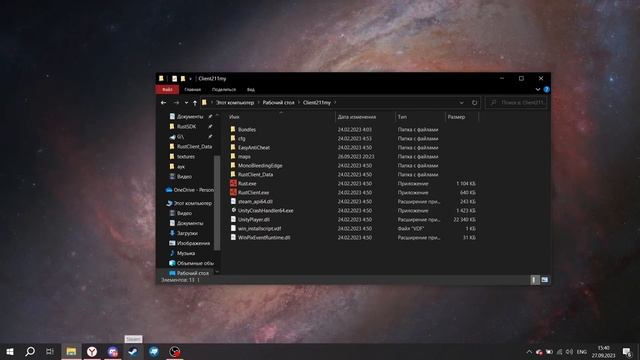Open the blue Help question icon

(546, 89)
